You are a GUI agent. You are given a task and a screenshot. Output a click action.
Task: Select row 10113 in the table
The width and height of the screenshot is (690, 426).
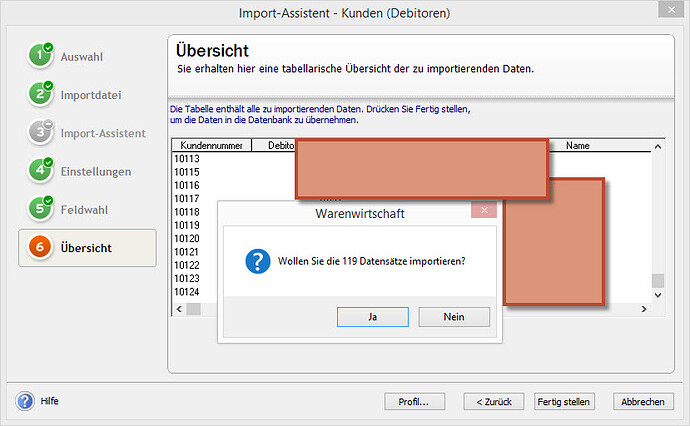pyautogui.click(x=187, y=158)
